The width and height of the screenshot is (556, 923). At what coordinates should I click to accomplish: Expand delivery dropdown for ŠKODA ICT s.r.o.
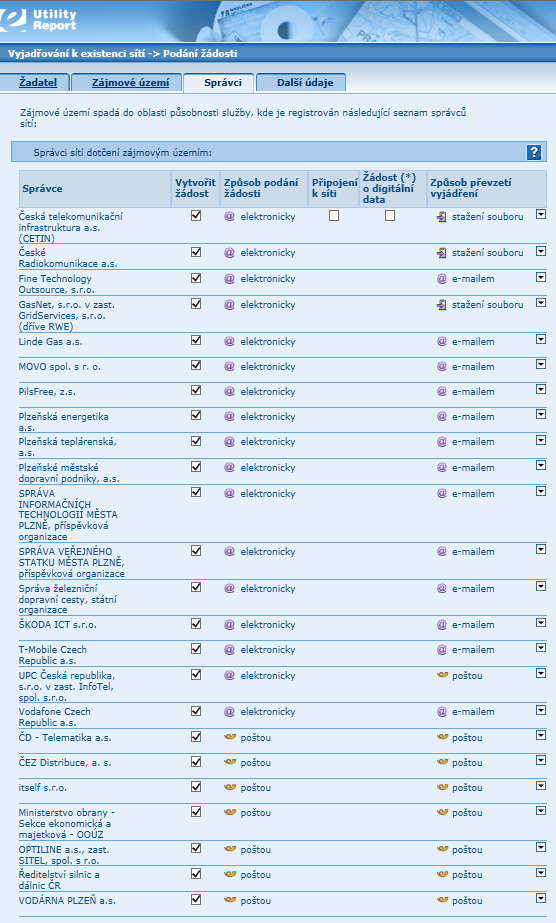541,623
